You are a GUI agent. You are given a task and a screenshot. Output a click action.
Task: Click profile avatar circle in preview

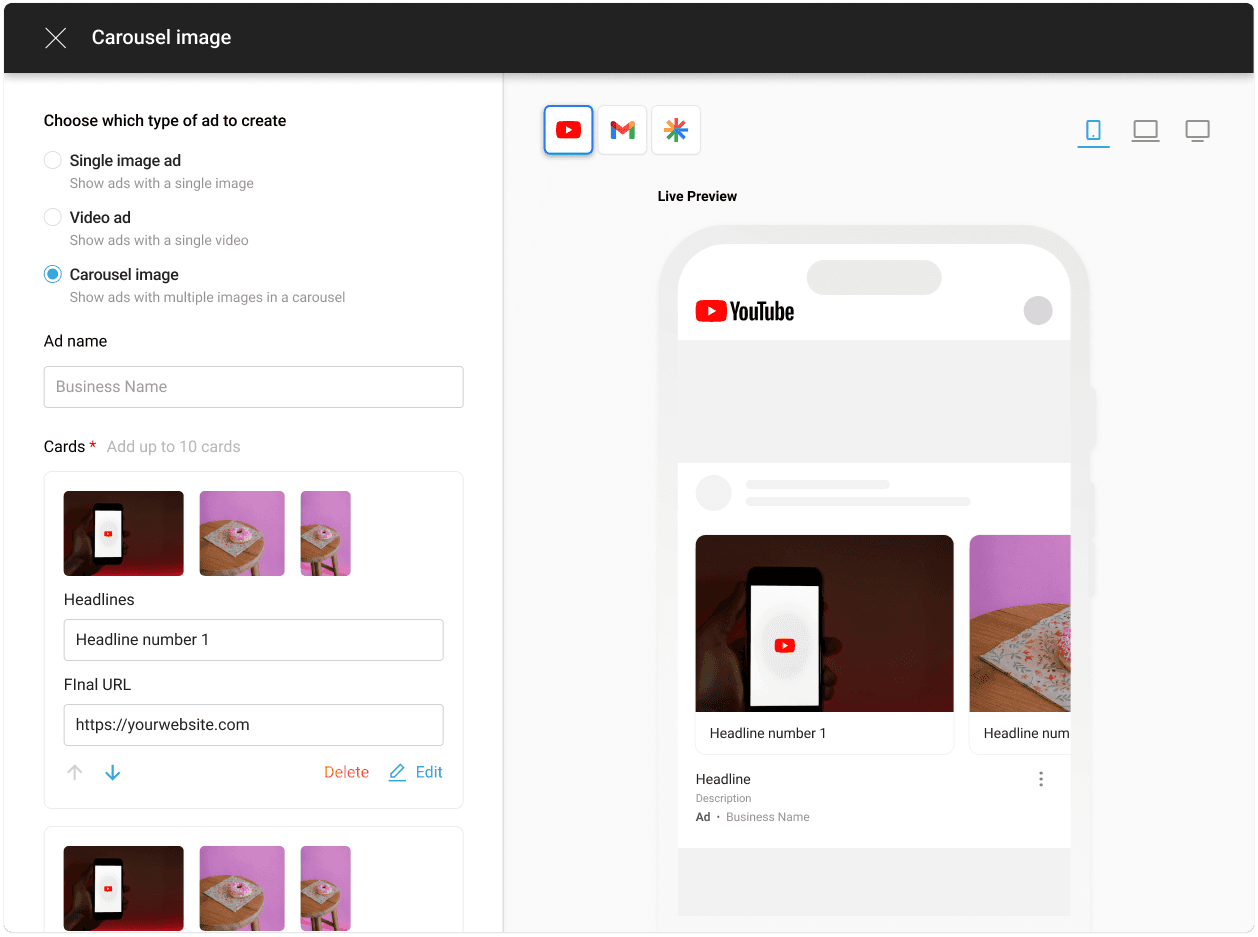pyautogui.click(x=1038, y=310)
